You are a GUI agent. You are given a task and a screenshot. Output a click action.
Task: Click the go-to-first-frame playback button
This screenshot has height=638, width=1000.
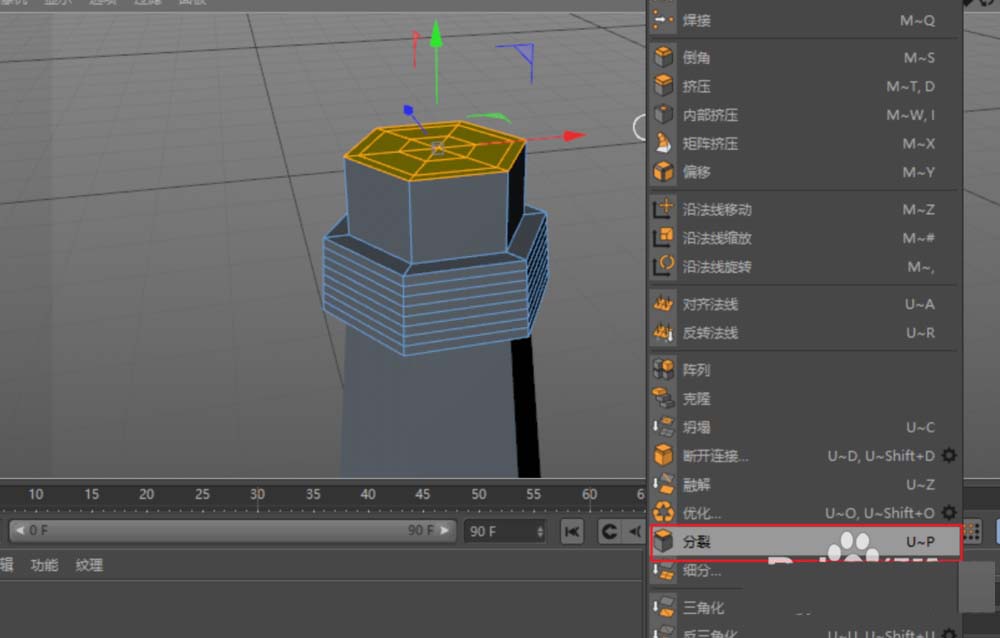(571, 531)
